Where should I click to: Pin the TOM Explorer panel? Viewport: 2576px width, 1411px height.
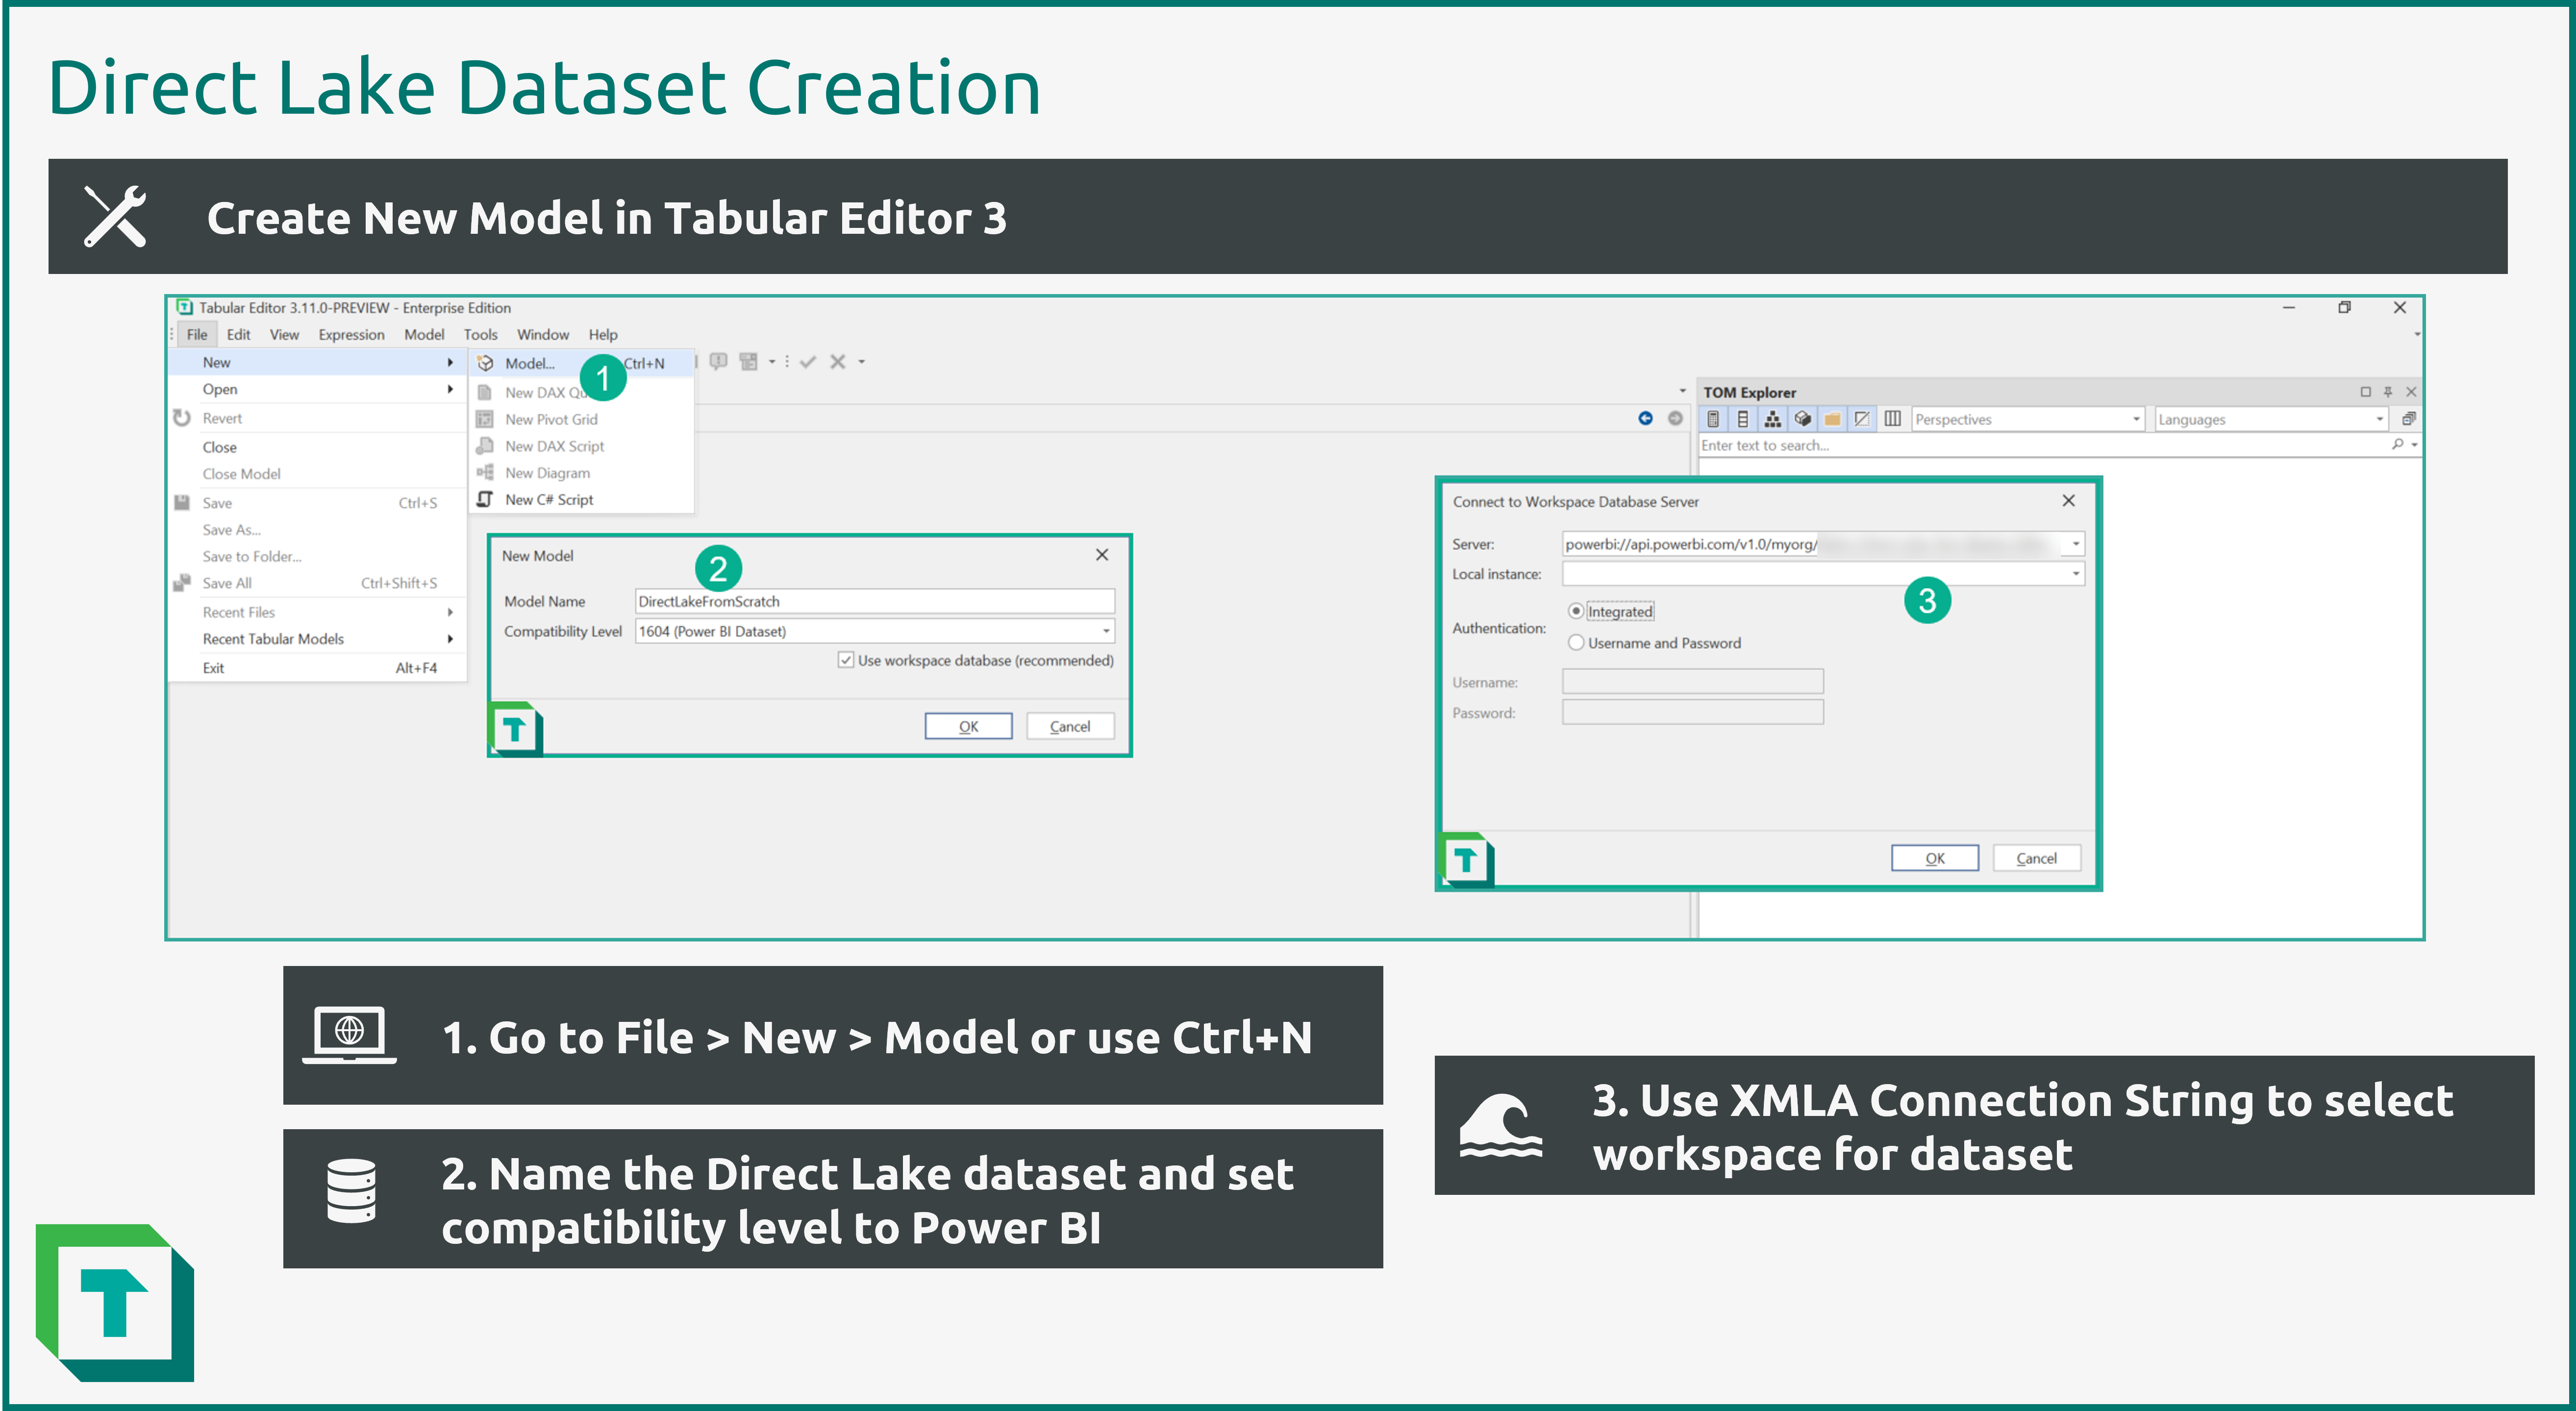(2387, 392)
